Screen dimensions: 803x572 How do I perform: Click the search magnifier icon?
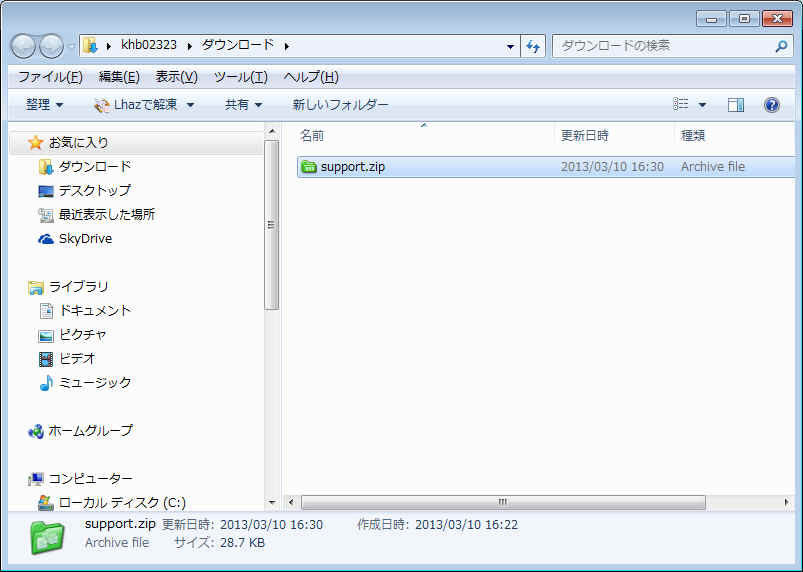click(781, 46)
